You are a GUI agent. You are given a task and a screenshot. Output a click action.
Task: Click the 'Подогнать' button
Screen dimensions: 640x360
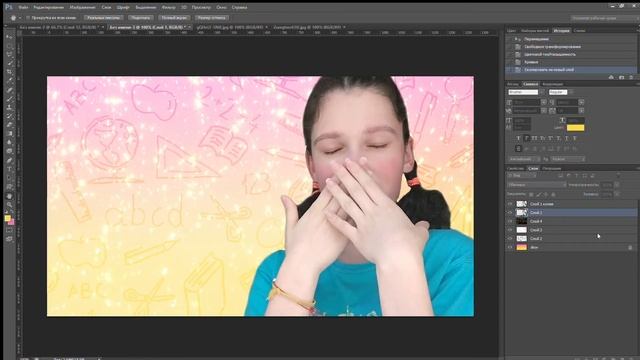(140, 18)
